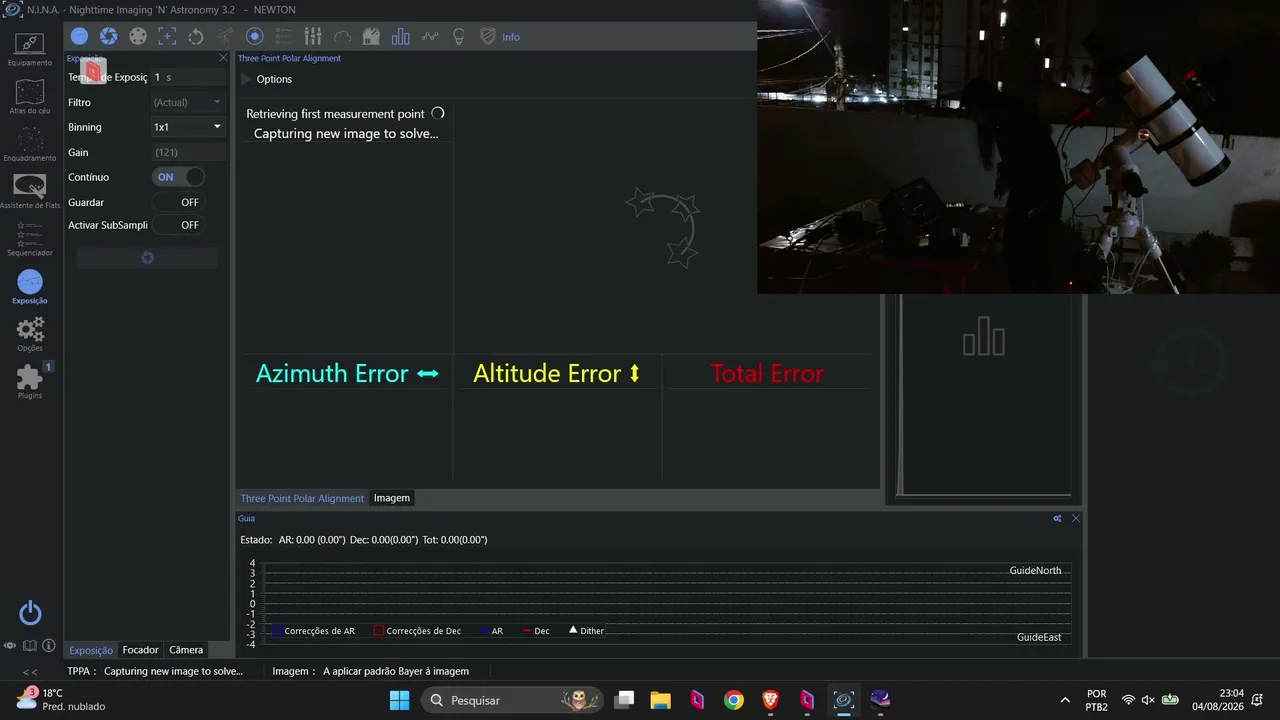The width and height of the screenshot is (1280, 720).
Task: Toggle the rotator panel icon
Action: pyautogui.click(x=196, y=36)
